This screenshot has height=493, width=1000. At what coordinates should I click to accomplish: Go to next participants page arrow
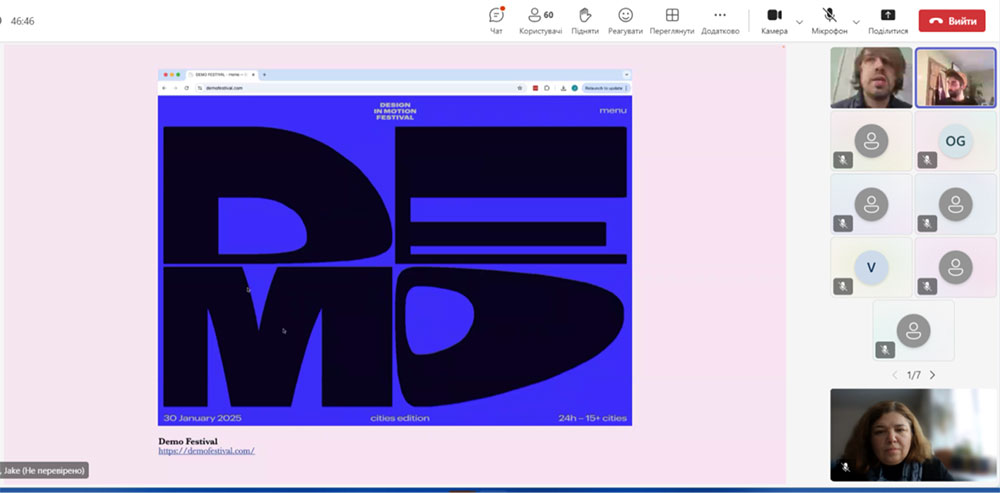932,375
